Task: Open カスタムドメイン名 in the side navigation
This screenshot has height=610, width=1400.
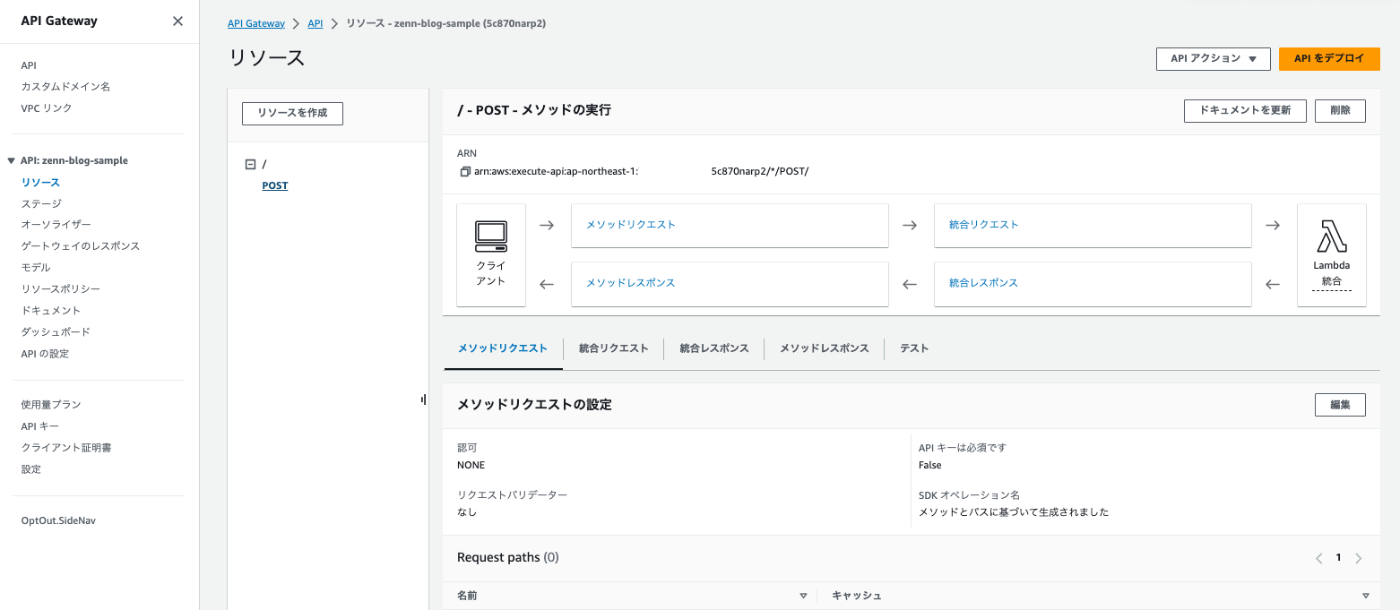Action: [65, 87]
